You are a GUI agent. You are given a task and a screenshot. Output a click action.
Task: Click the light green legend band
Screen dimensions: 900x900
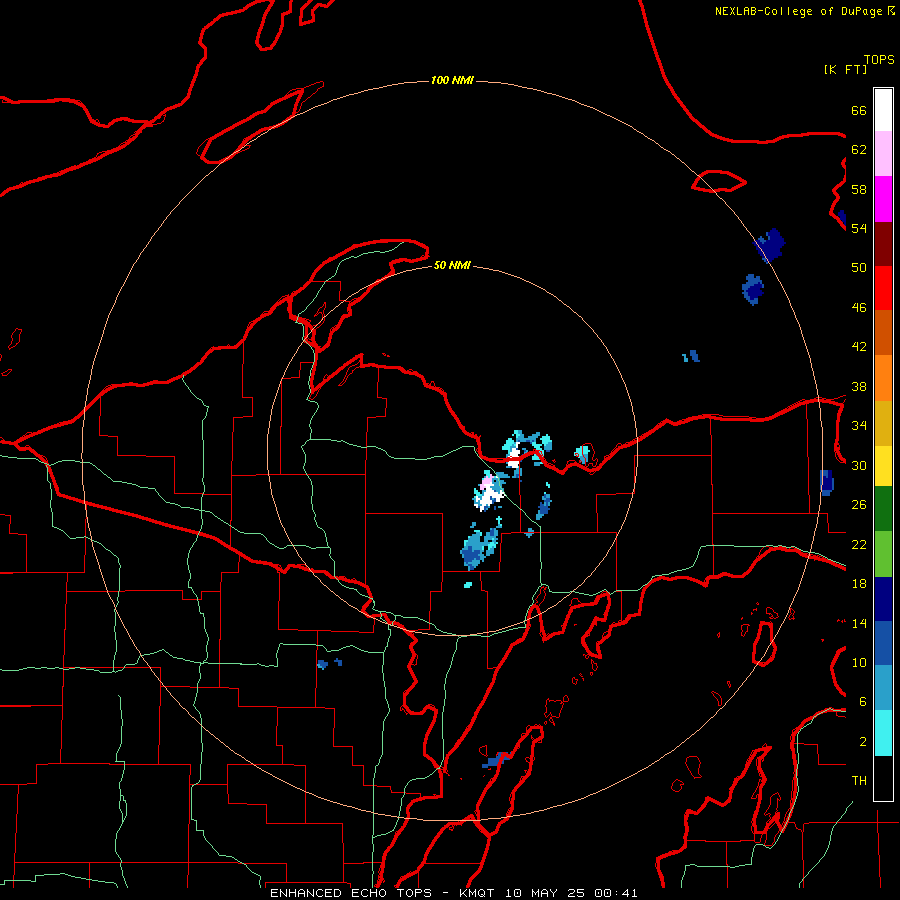pos(883,554)
